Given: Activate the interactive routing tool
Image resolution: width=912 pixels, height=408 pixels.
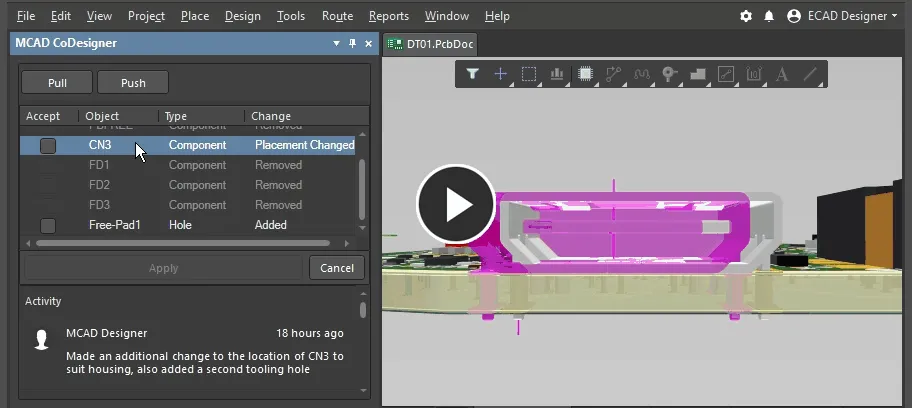Looking at the screenshot, I should tap(613, 74).
